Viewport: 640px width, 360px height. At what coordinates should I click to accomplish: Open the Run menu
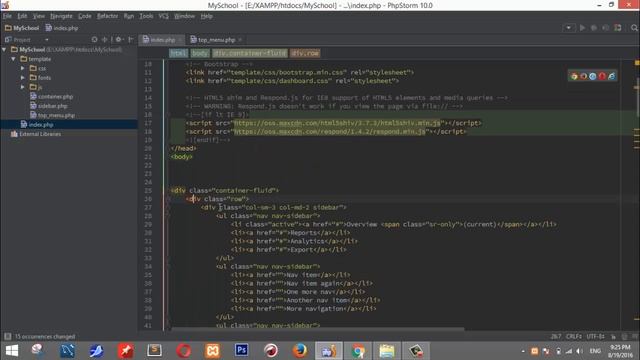tap(129, 16)
